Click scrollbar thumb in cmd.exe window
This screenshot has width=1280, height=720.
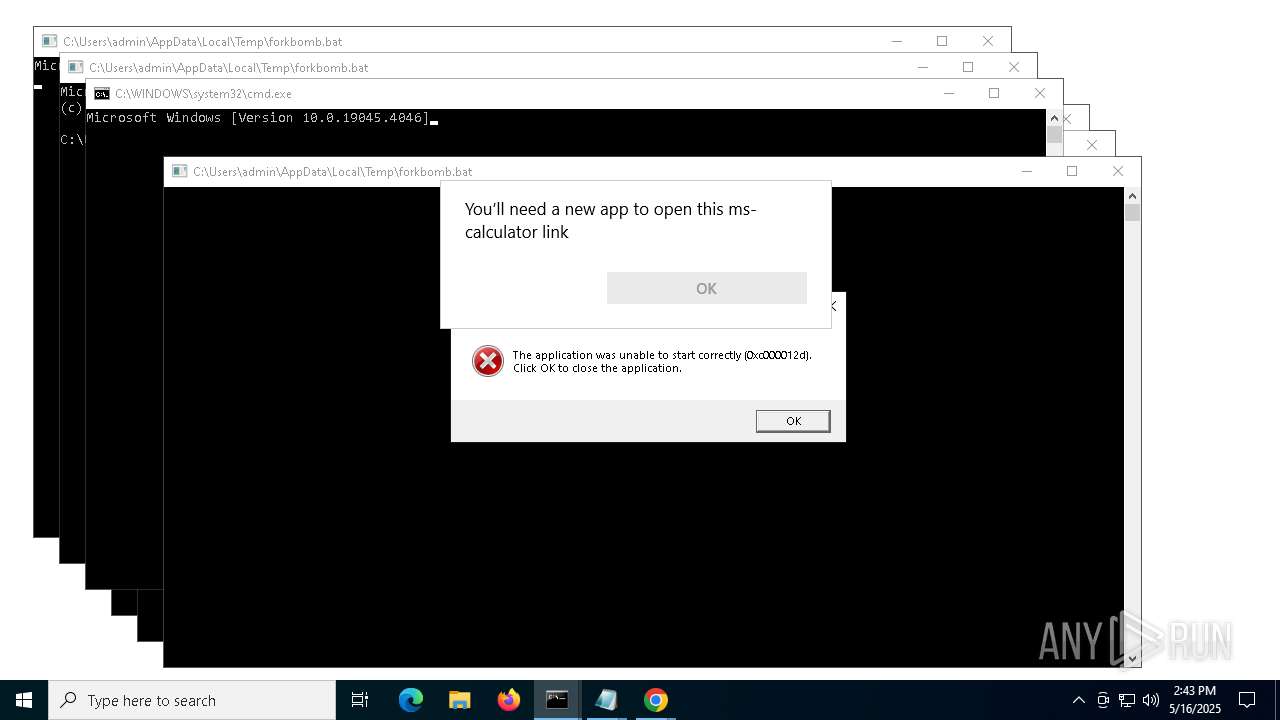point(1054,135)
